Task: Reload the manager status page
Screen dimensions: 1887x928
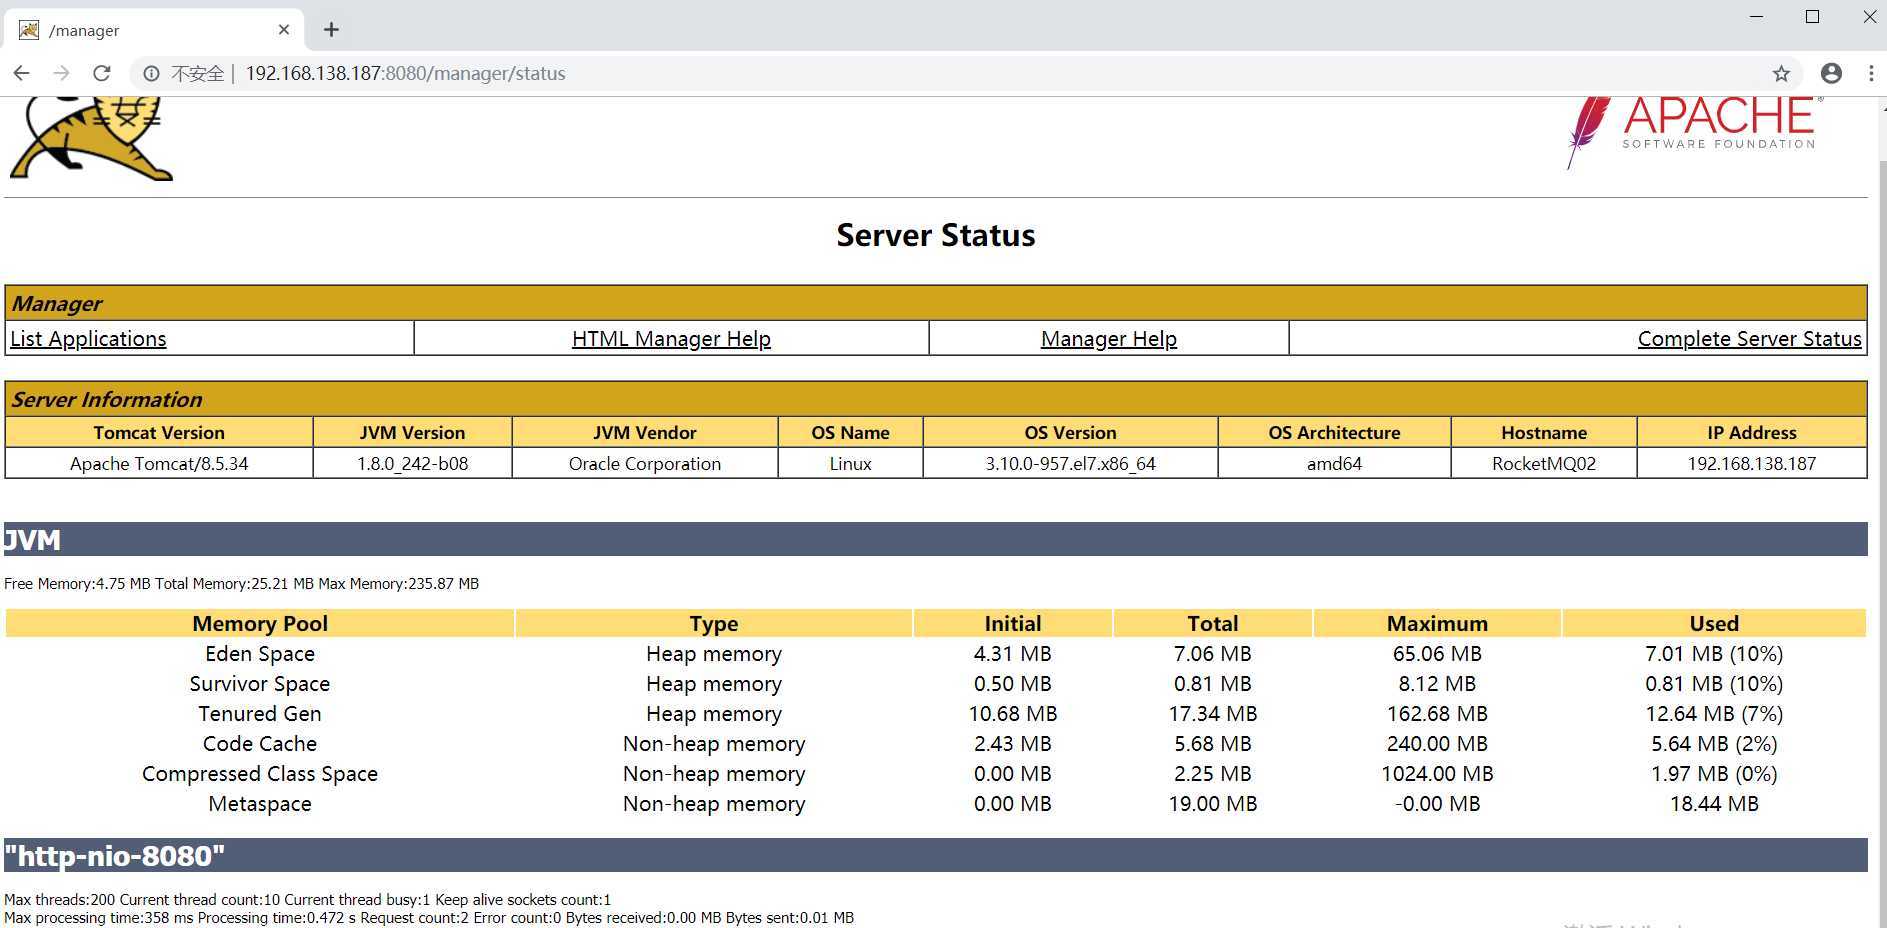Action: coord(101,73)
